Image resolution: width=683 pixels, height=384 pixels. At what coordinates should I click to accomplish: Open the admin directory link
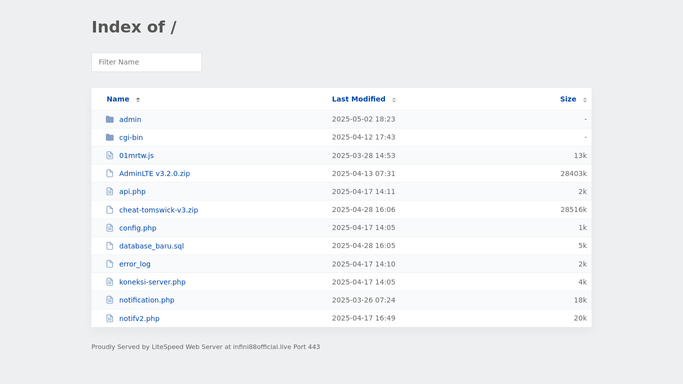pos(130,119)
